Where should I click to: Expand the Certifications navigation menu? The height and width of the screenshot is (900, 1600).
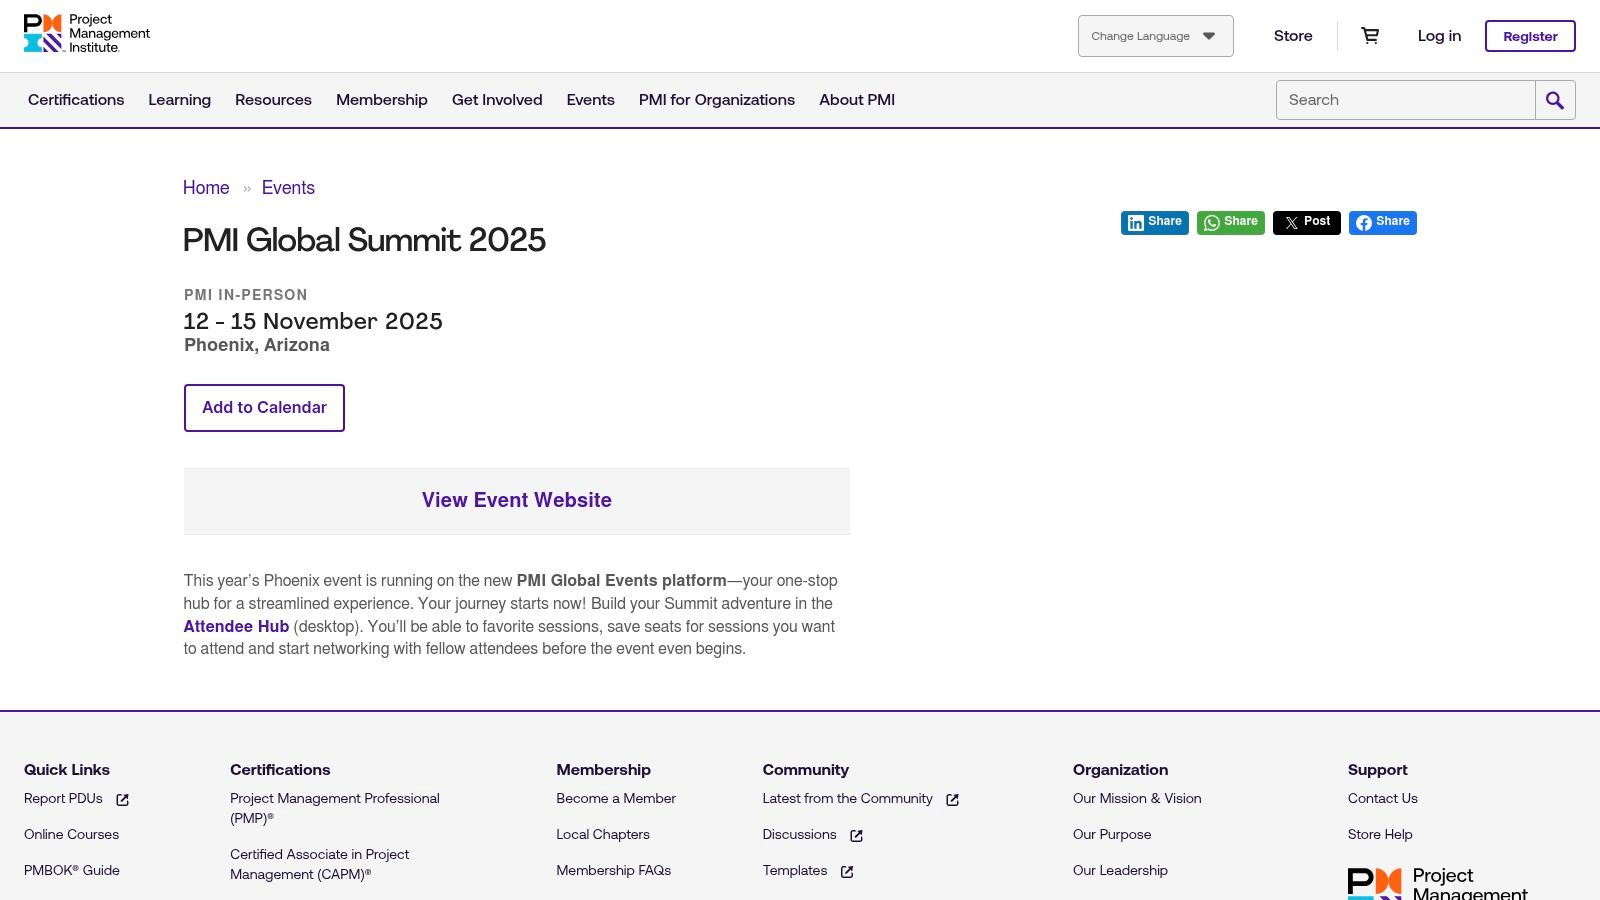coord(76,100)
